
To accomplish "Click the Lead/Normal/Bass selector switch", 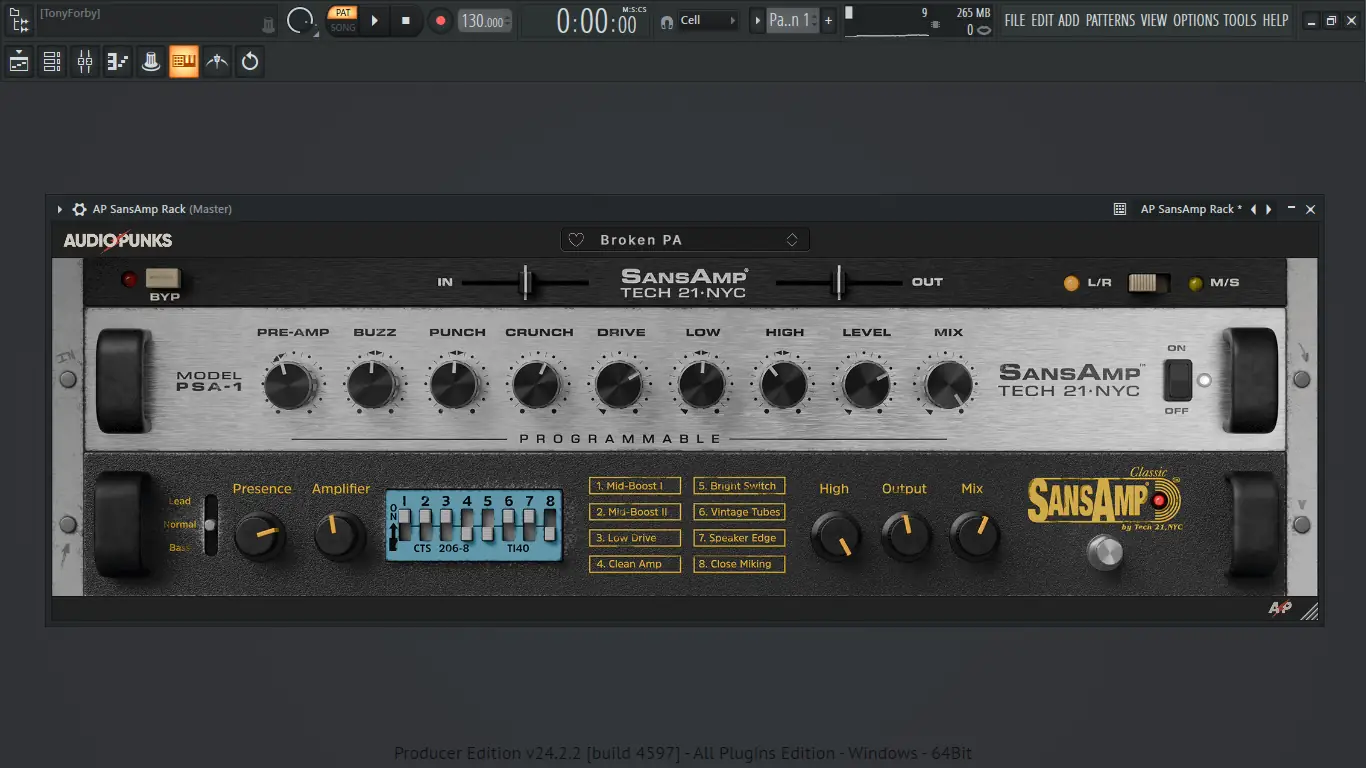I will pos(210,524).
